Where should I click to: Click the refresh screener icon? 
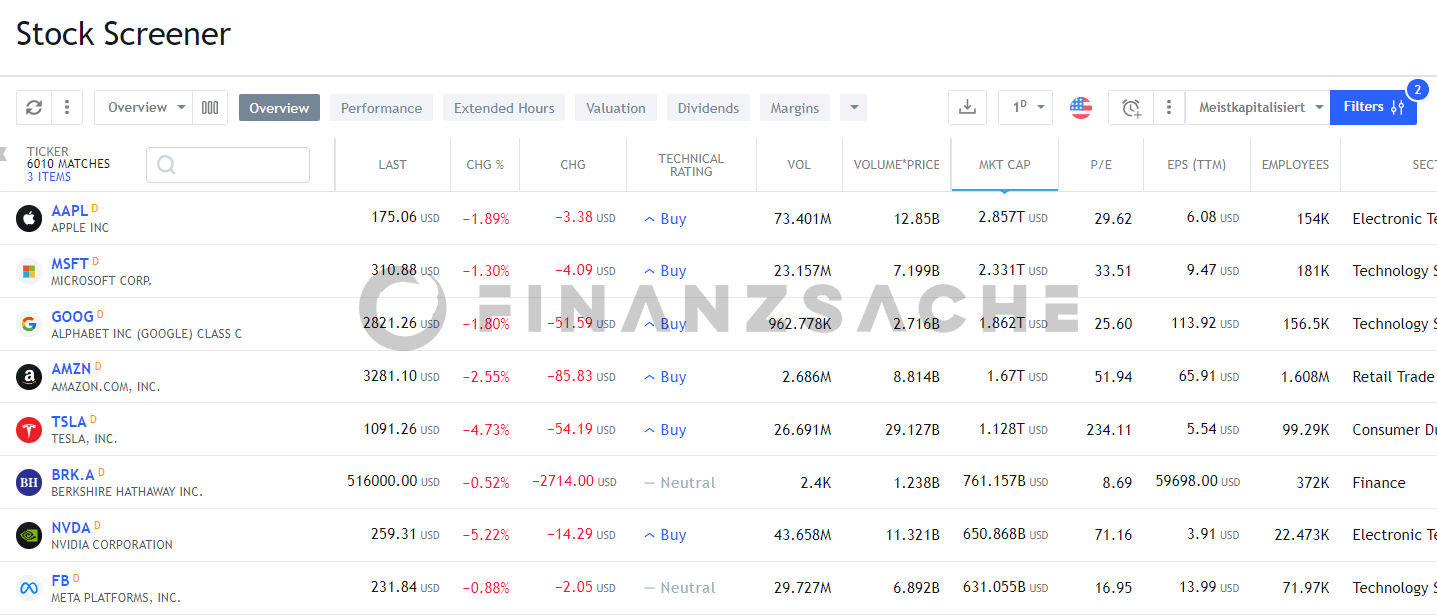(x=34, y=108)
